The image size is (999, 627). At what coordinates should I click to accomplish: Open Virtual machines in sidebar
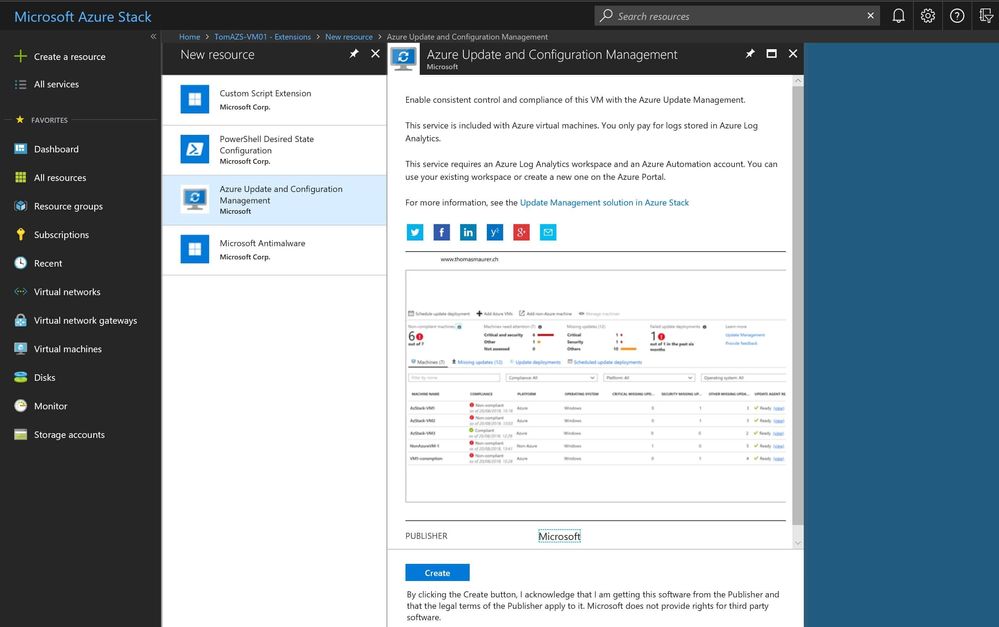coord(68,349)
